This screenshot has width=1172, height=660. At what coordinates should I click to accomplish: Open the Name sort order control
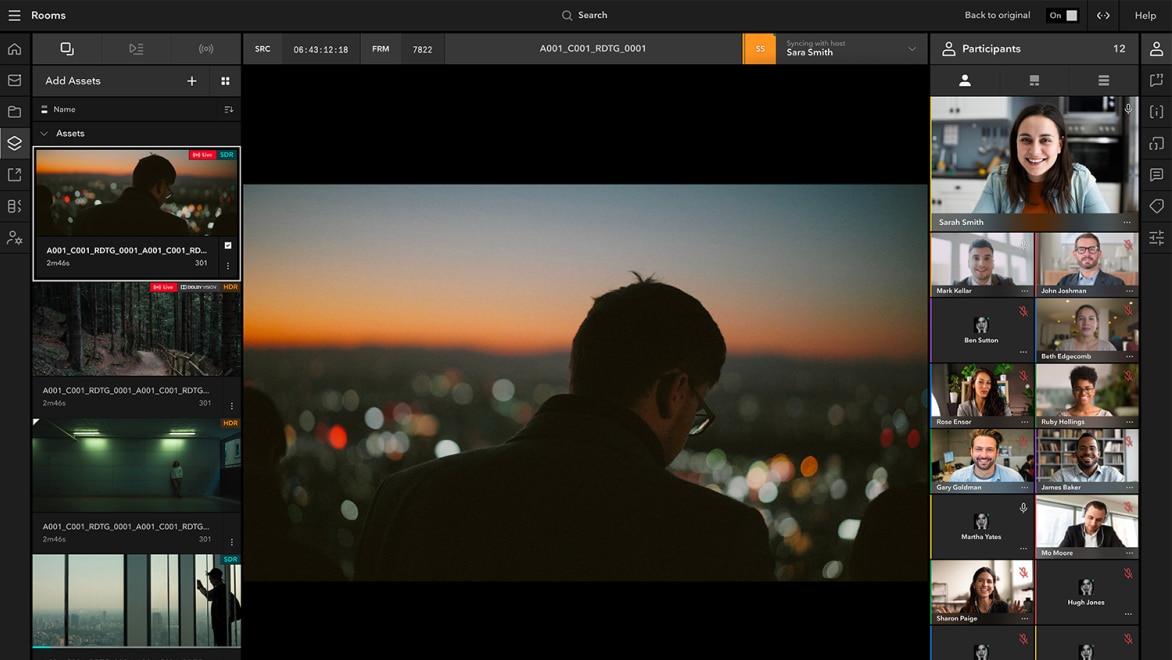(x=228, y=109)
